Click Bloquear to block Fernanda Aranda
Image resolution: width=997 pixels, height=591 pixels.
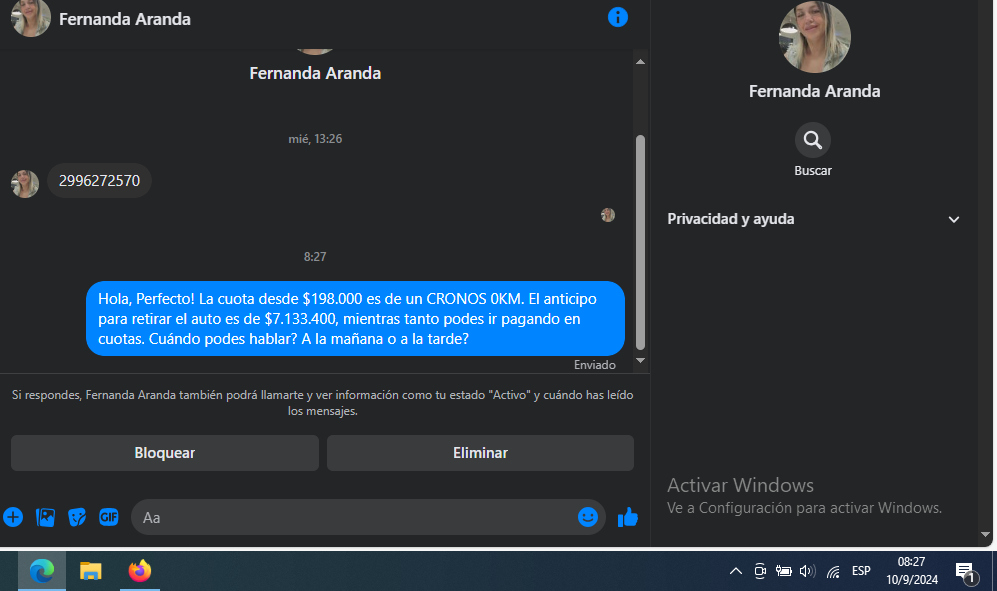coord(165,453)
